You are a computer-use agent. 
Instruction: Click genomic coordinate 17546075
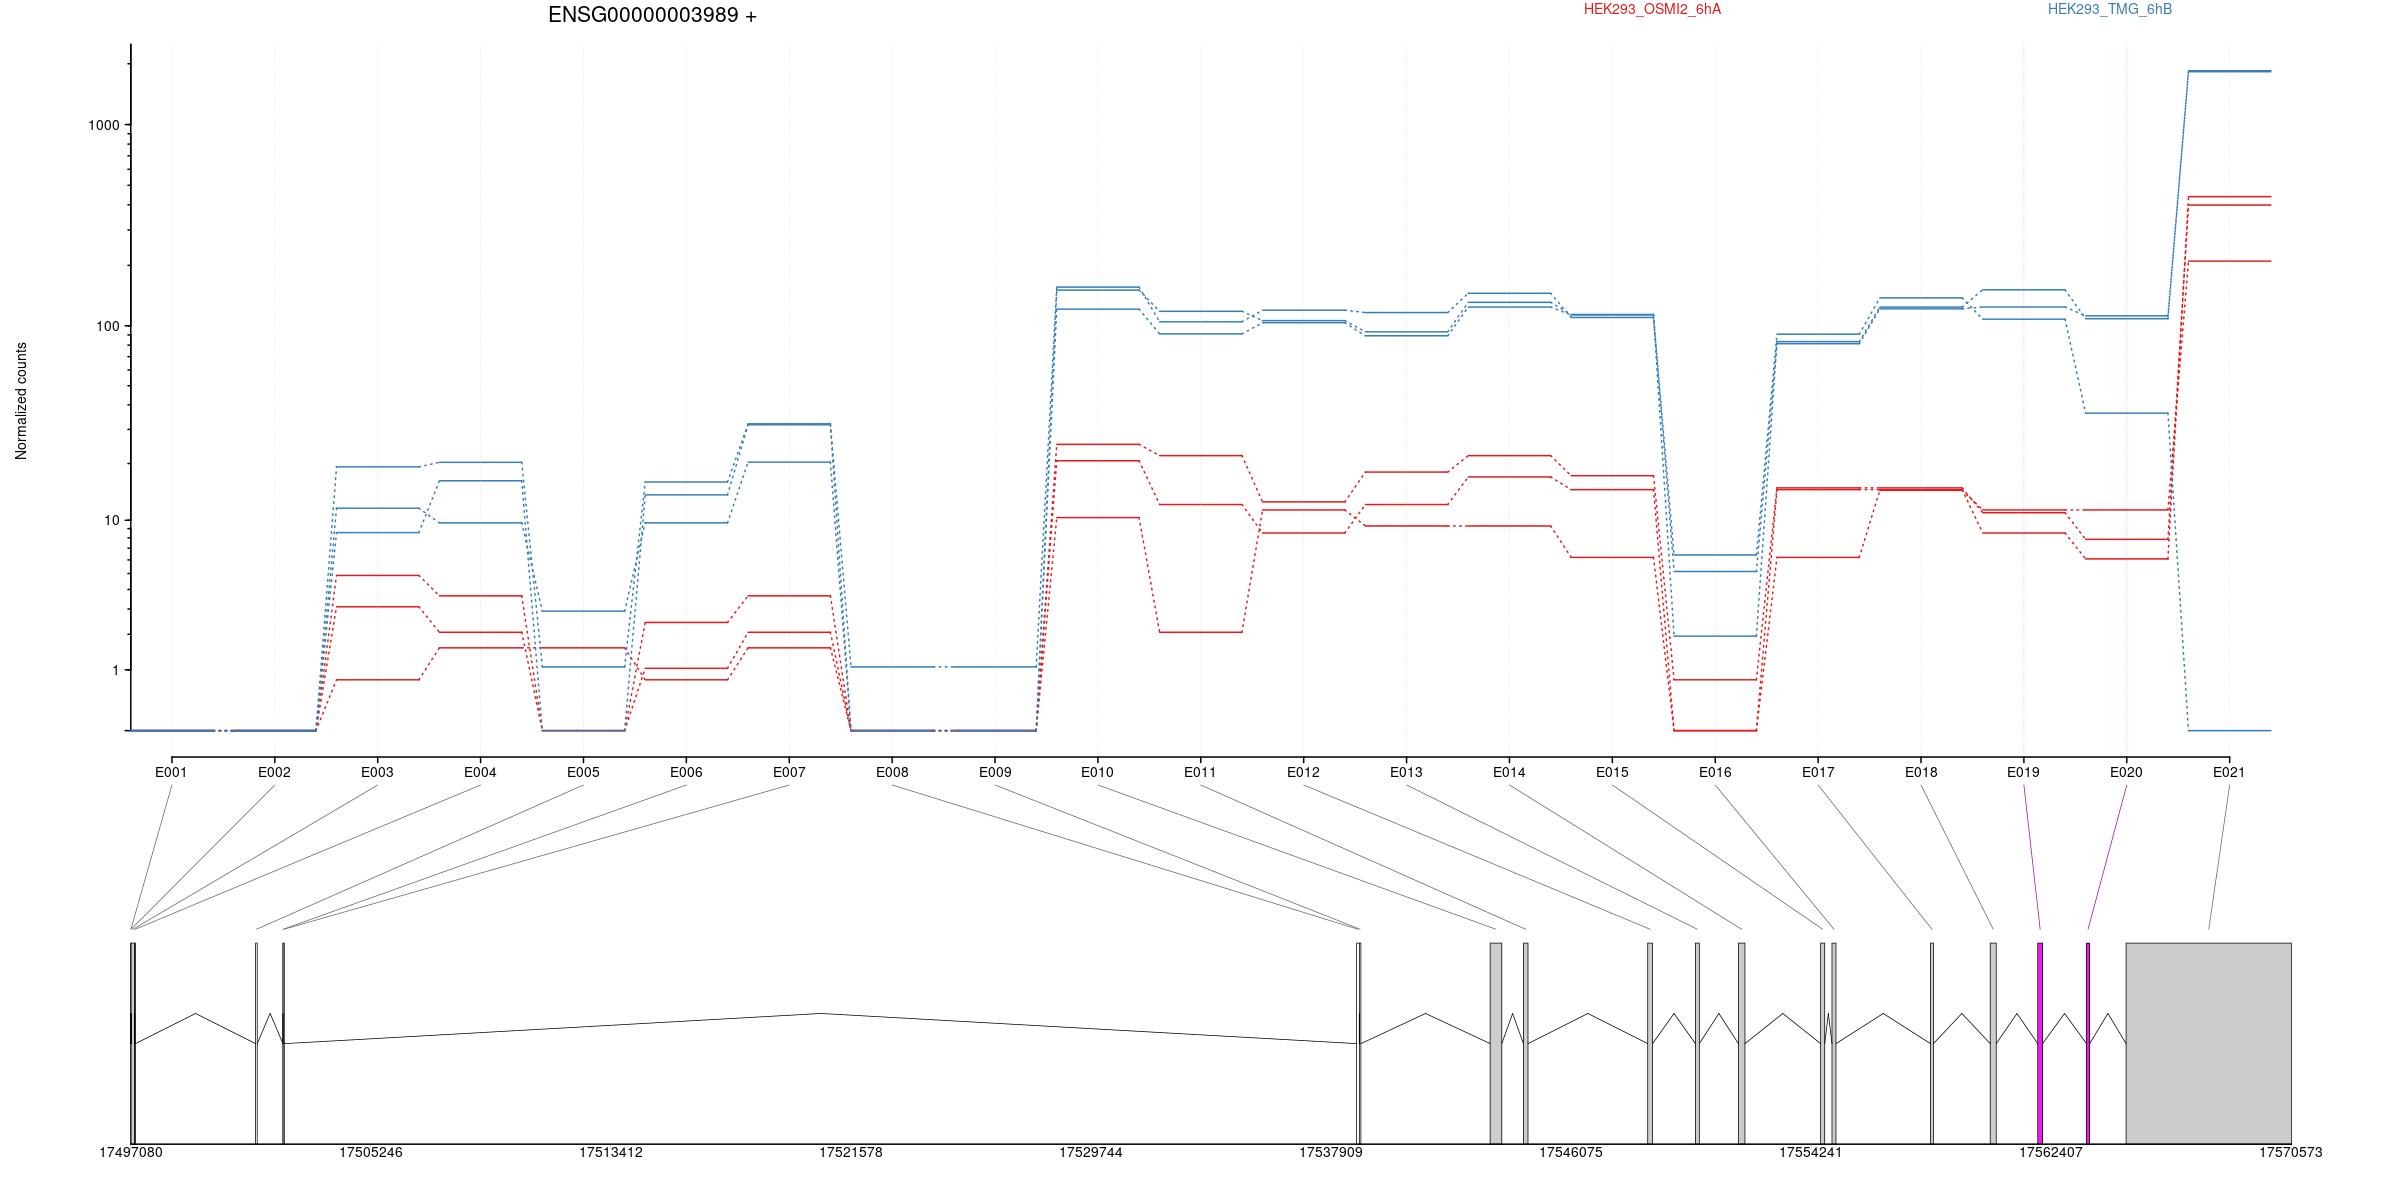point(1571,1152)
